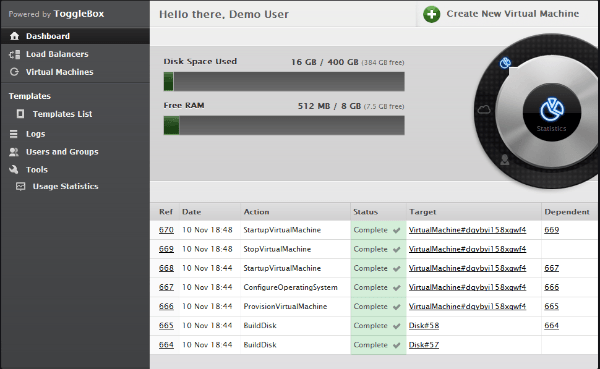Click the Tools wrench icon
This screenshot has width=600, height=369.
(x=14, y=170)
